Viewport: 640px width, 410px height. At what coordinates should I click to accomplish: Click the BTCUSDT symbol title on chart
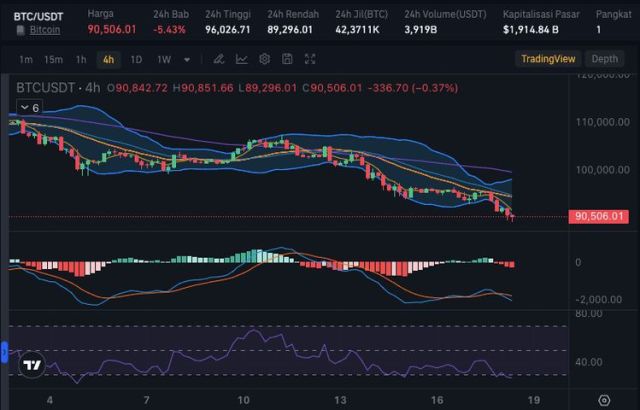46,88
